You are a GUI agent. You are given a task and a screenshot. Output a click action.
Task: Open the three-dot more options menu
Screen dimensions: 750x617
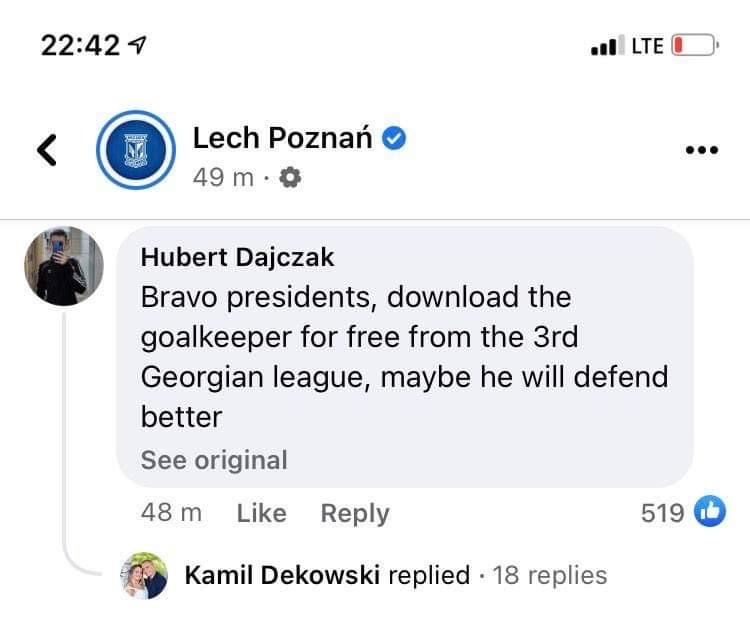coord(702,150)
